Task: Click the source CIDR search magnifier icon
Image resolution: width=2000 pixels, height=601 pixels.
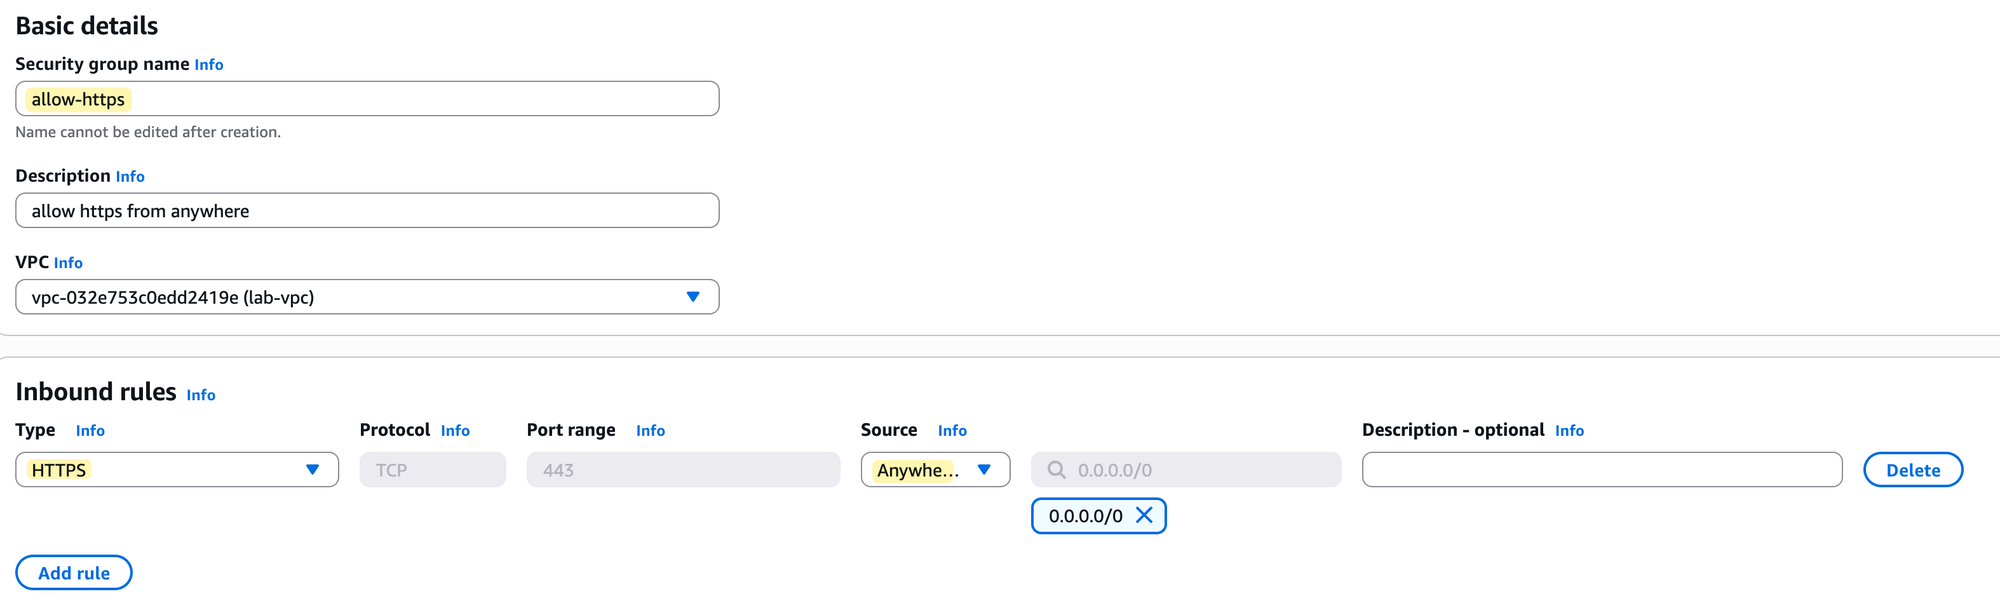Action: point(1056,470)
